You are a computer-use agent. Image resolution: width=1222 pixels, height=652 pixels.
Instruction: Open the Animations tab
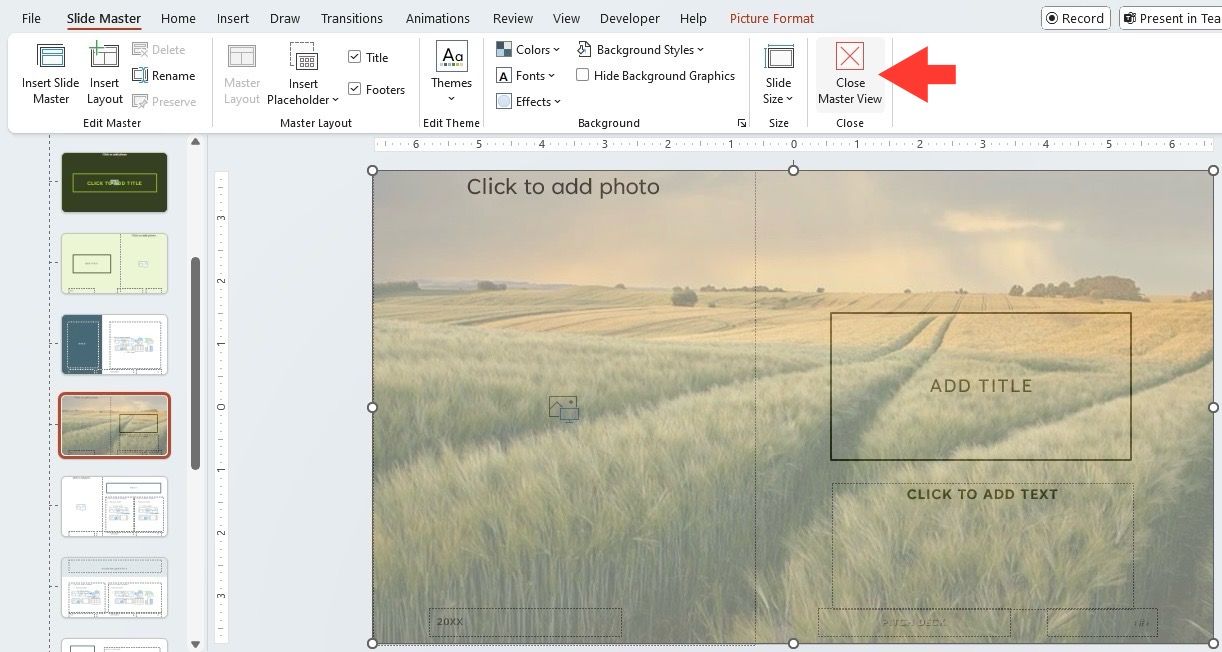[x=438, y=18]
